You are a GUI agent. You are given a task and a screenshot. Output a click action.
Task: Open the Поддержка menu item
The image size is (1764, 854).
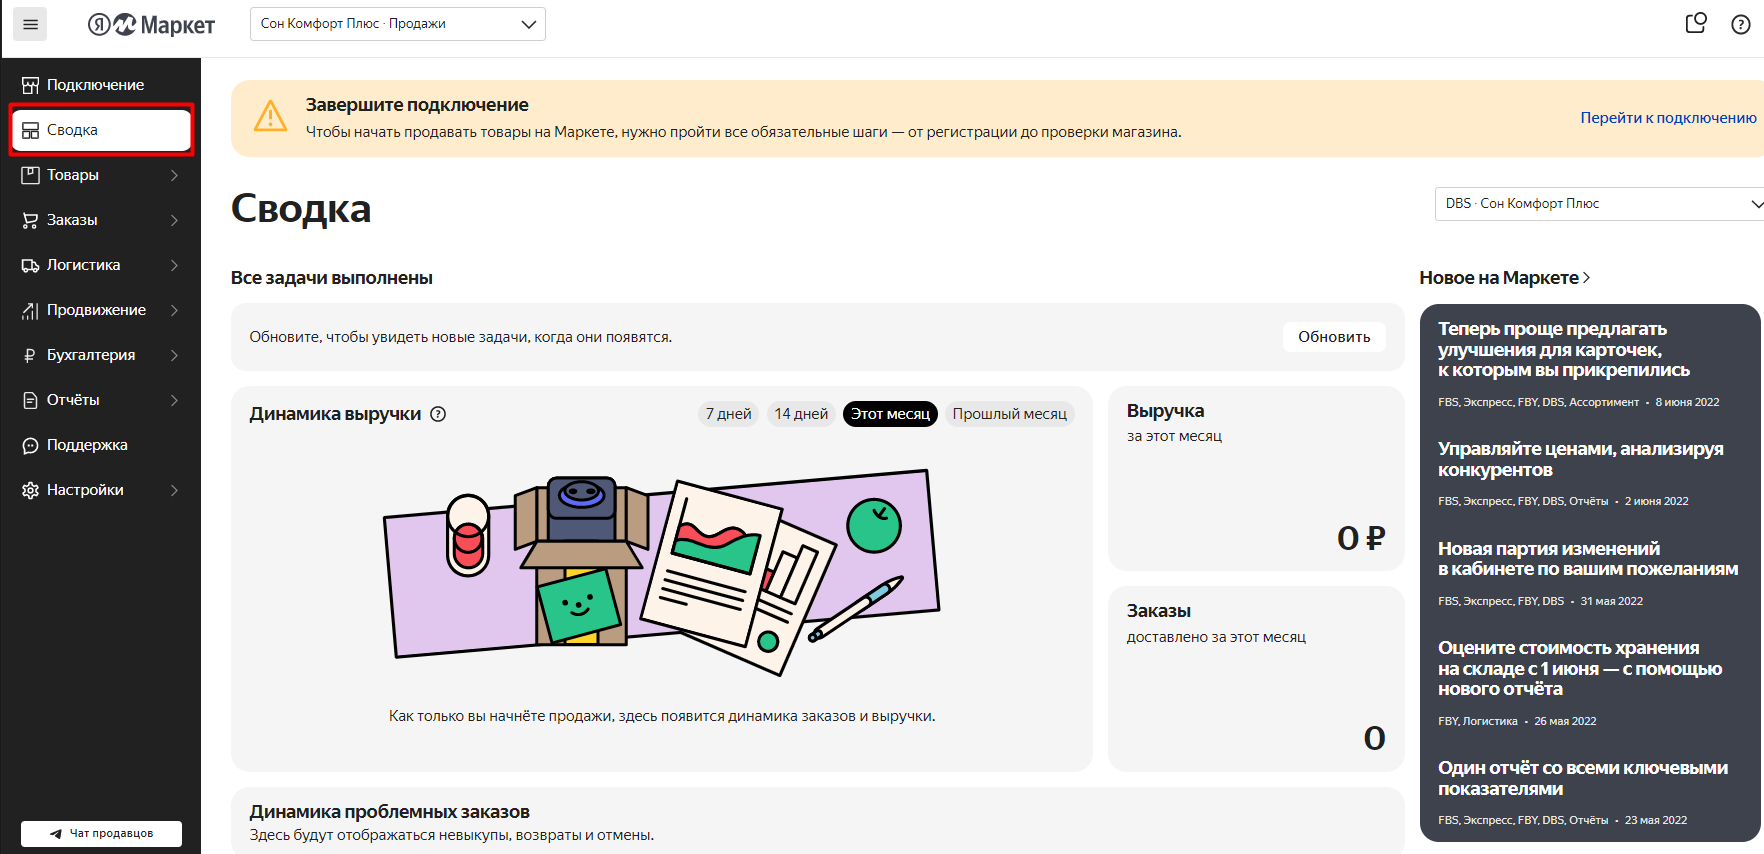(x=100, y=445)
